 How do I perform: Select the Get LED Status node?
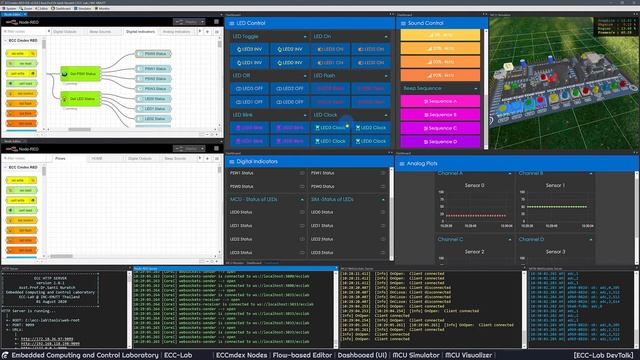pos(80,99)
